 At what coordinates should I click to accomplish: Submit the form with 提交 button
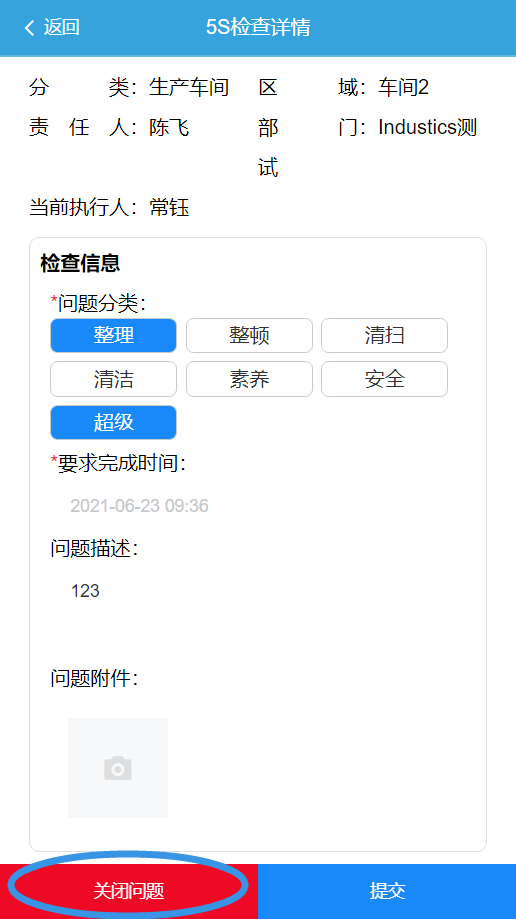387,891
